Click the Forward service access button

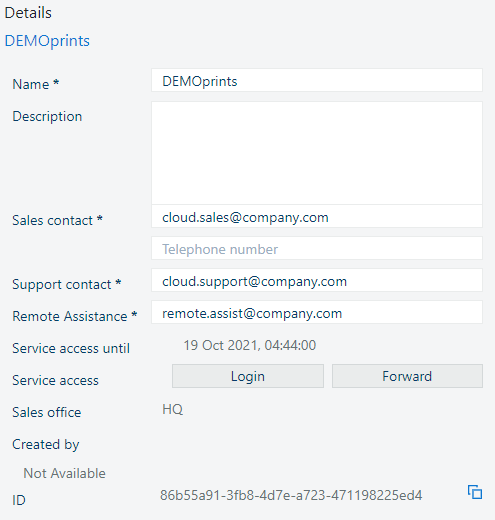(x=407, y=376)
